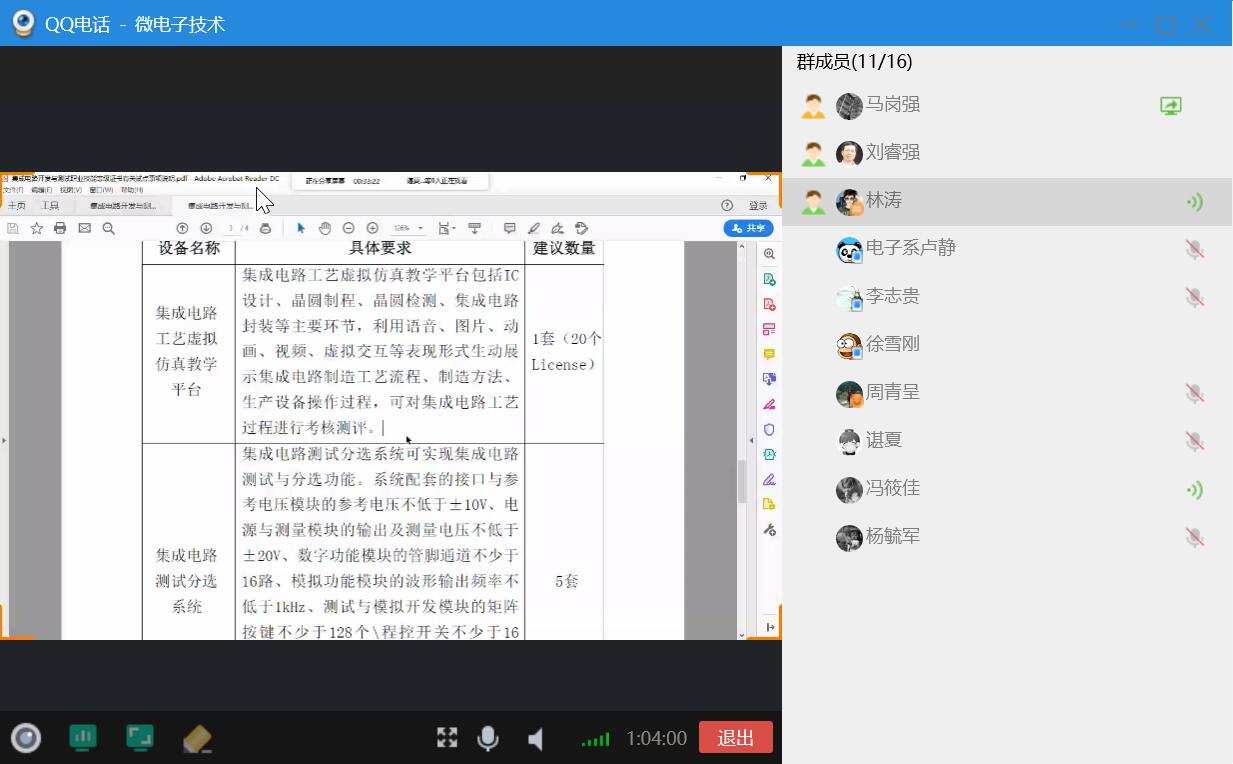
Task: Toggle the microphone in the call bar
Action: 488,738
